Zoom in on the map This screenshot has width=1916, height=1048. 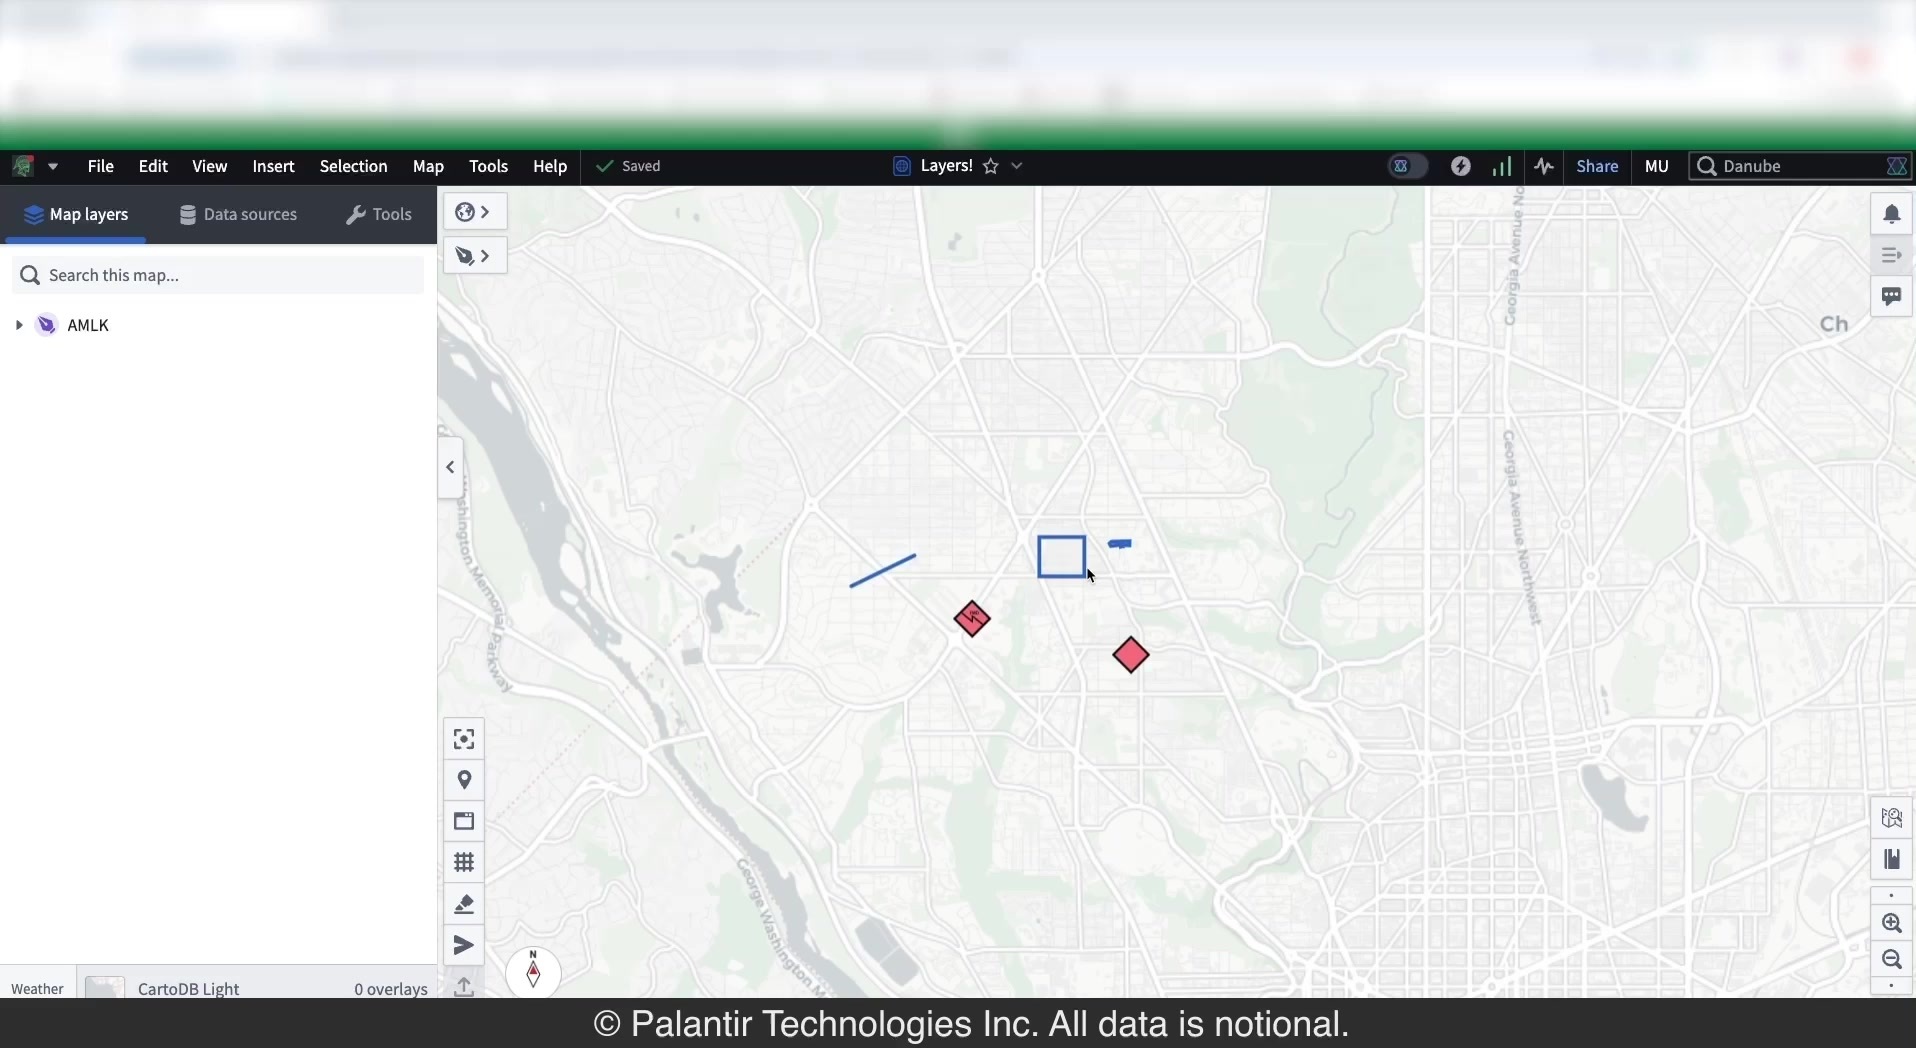tap(1892, 923)
